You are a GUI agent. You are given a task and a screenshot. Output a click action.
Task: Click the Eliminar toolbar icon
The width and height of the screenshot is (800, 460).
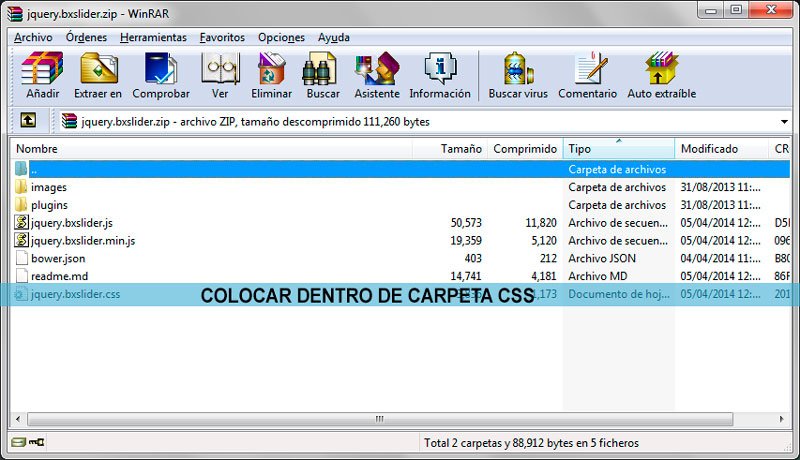[271, 75]
